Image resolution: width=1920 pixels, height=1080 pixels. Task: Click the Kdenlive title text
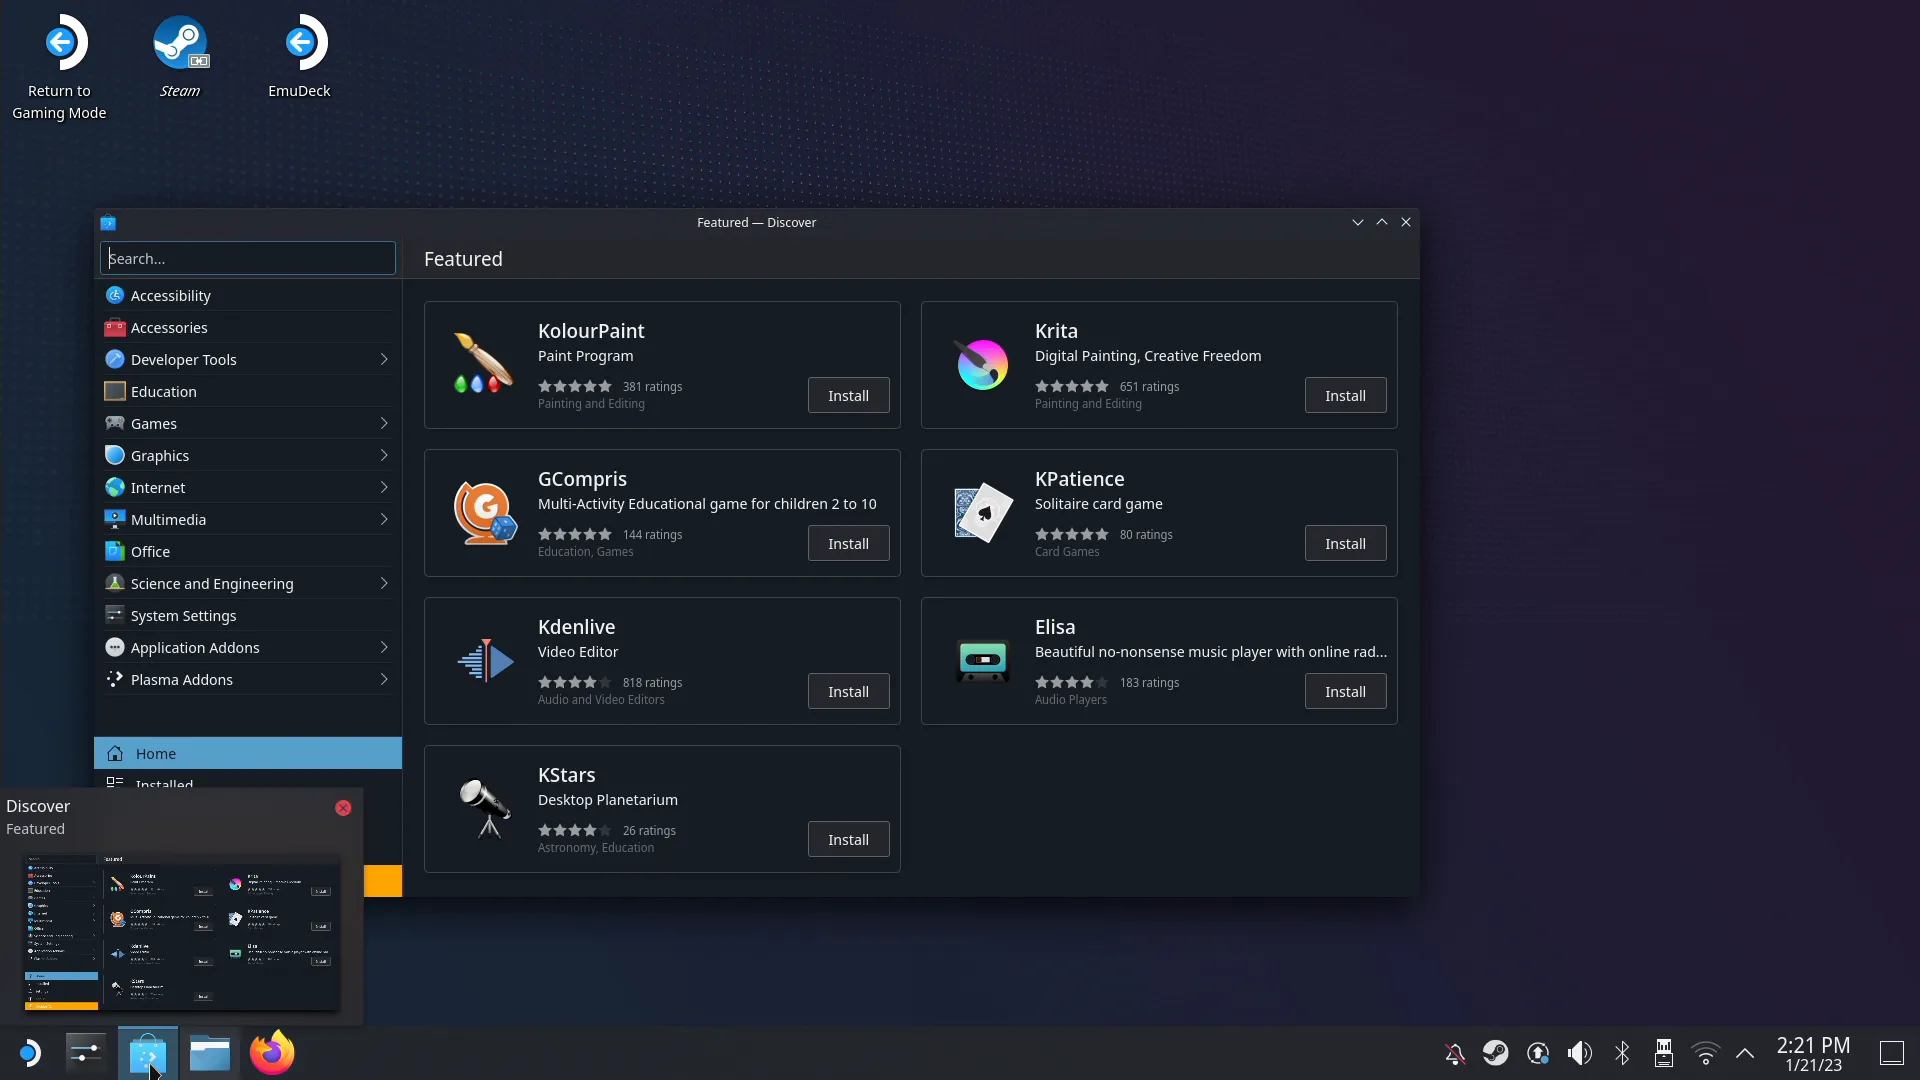[x=576, y=627]
